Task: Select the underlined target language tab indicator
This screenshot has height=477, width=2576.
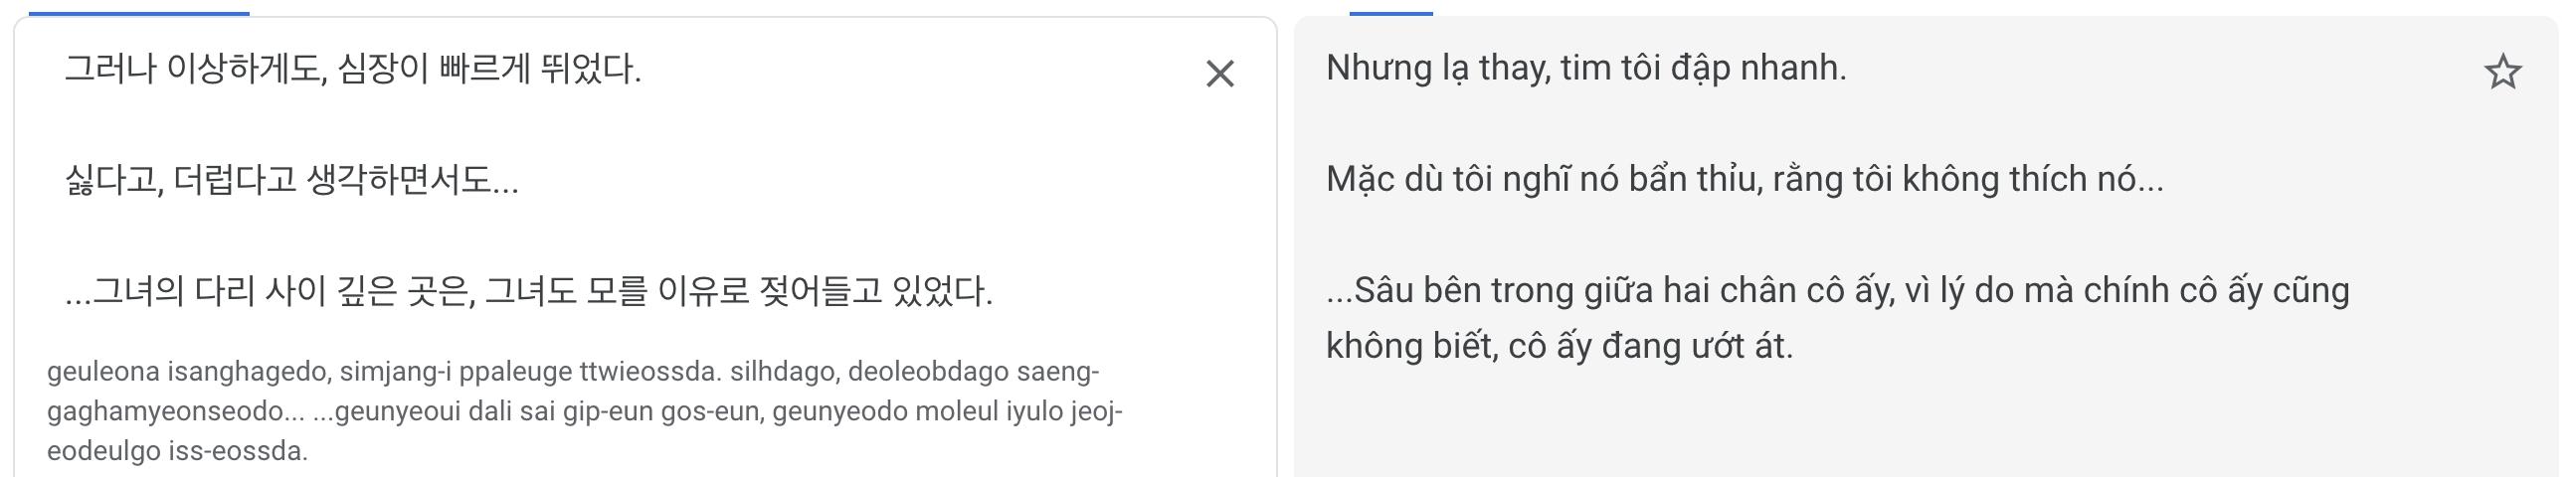Action: (1390, 13)
